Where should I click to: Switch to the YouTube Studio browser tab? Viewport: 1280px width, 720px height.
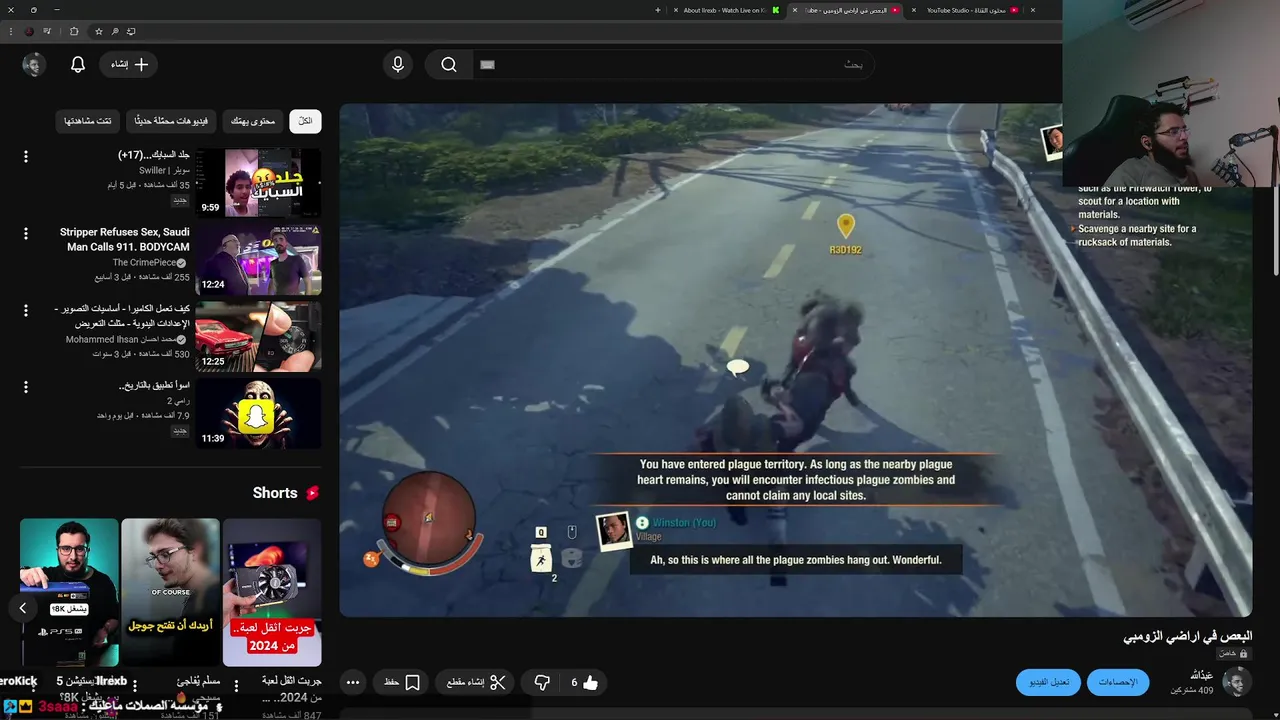coord(965,10)
